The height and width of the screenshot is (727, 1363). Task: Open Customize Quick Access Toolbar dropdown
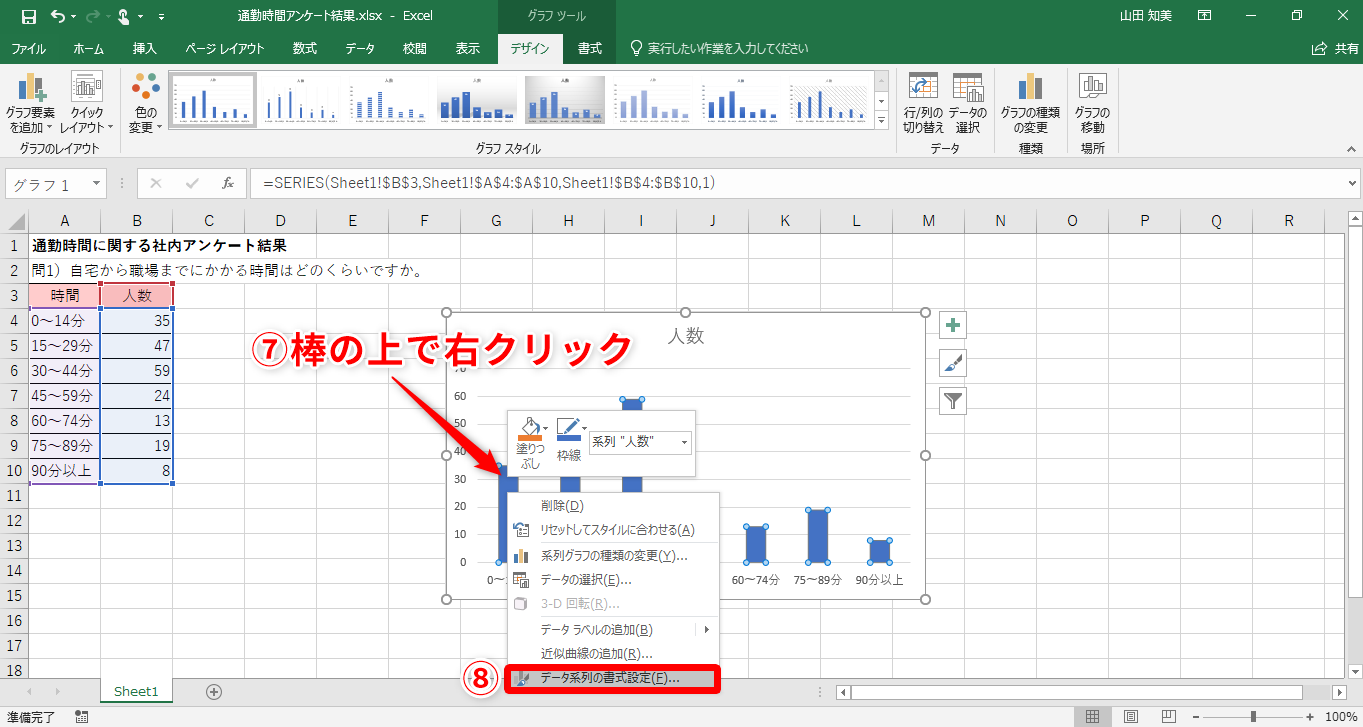pos(162,17)
